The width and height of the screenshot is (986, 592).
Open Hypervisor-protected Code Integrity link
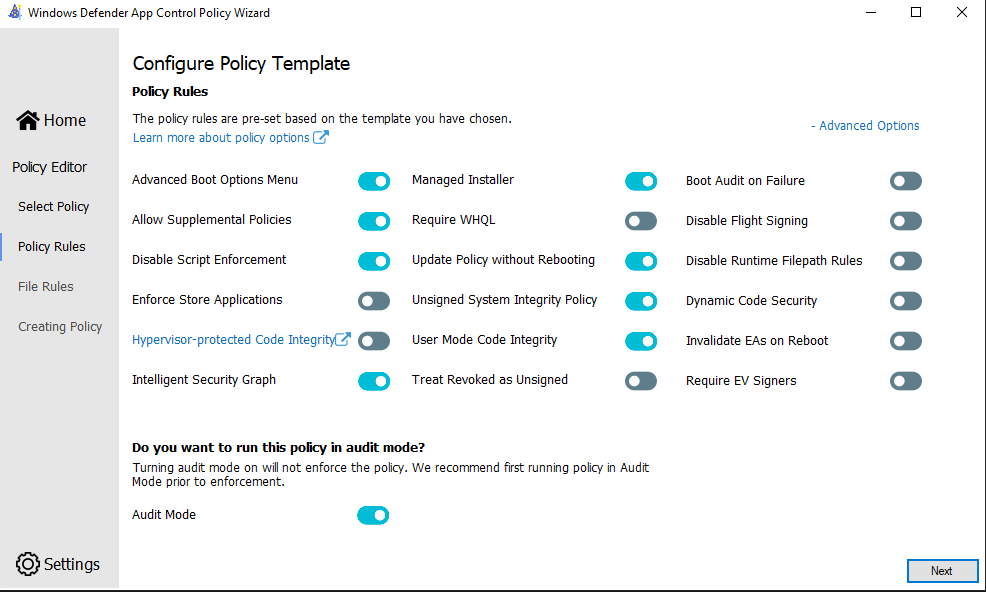pyautogui.click(x=233, y=340)
